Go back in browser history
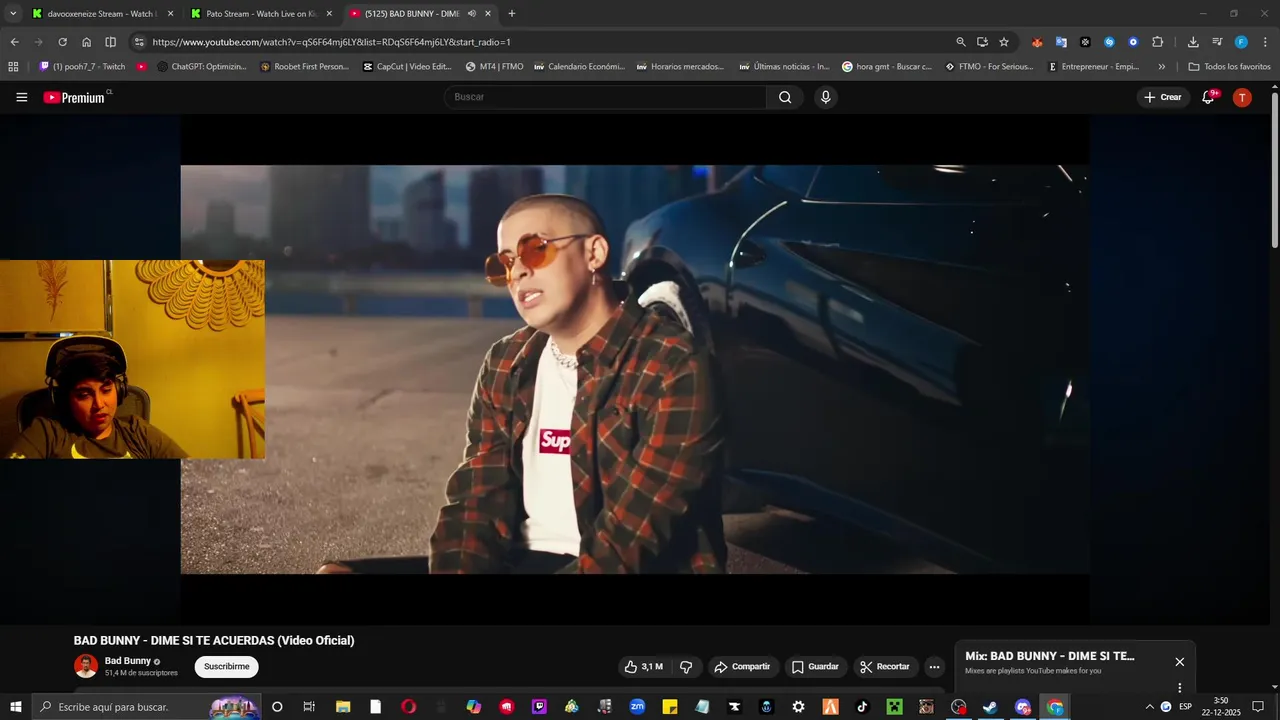This screenshot has height=720, width=1280. (14, 42)
